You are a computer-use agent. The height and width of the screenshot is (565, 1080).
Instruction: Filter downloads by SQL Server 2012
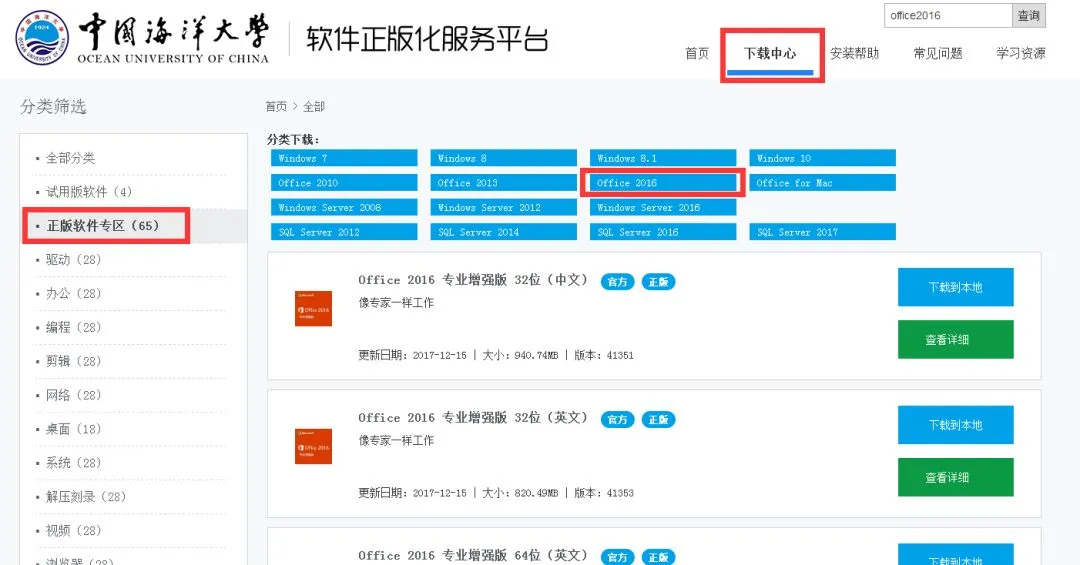coord(344,232)
